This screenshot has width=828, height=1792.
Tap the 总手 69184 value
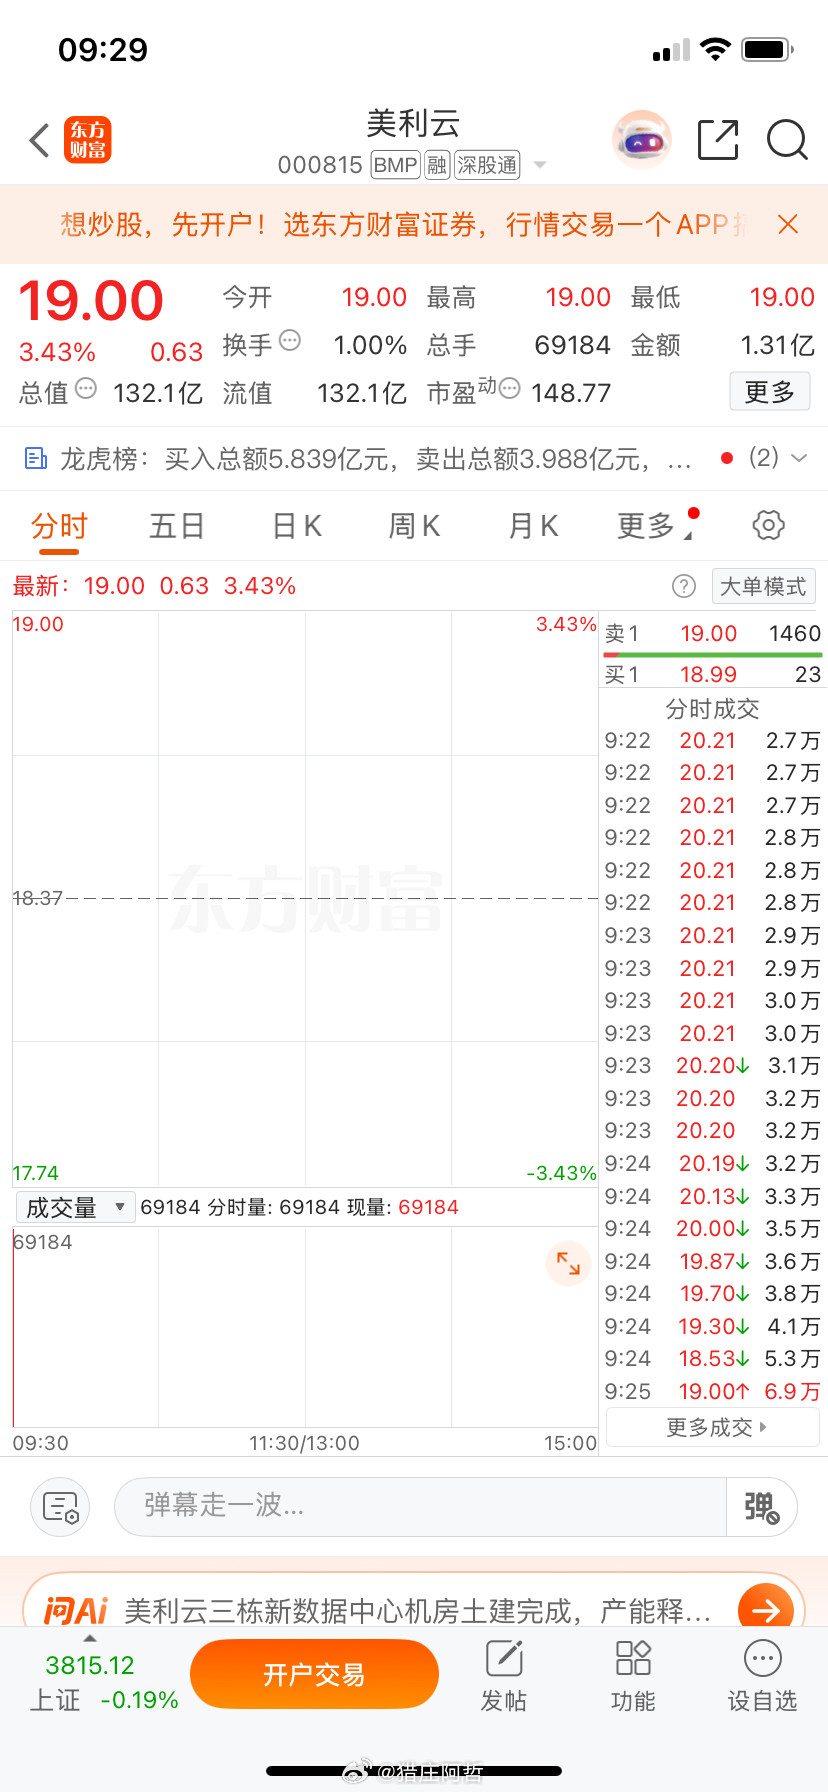tap(572, 345)
